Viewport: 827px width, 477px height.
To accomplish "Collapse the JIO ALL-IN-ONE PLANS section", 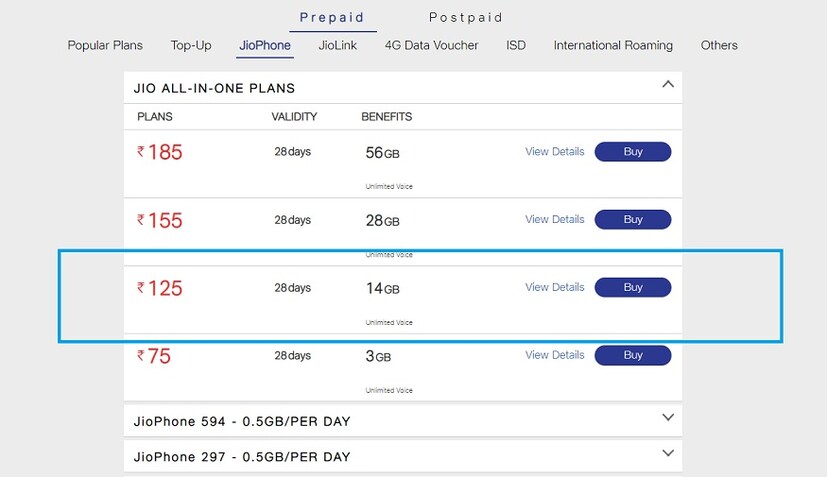I will (668, 86).
